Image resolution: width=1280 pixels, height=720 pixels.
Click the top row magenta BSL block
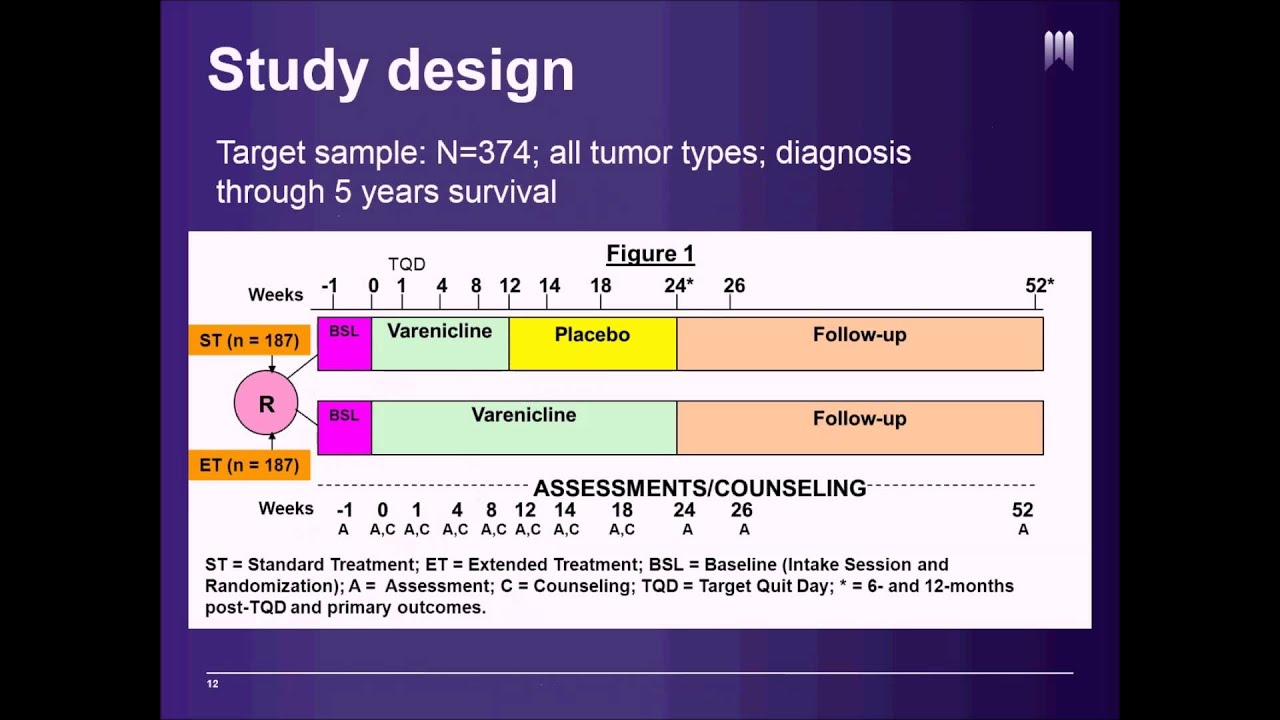[x=344, y=344]
